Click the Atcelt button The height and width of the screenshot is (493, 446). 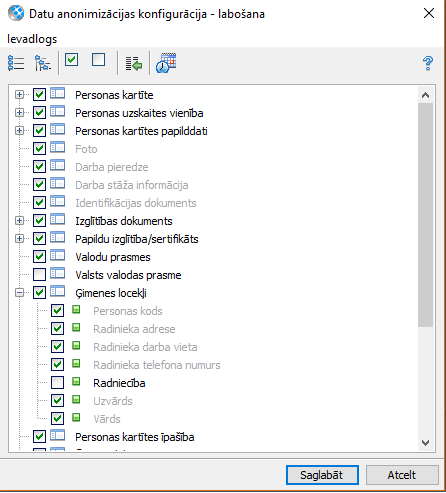coord(402,475)
